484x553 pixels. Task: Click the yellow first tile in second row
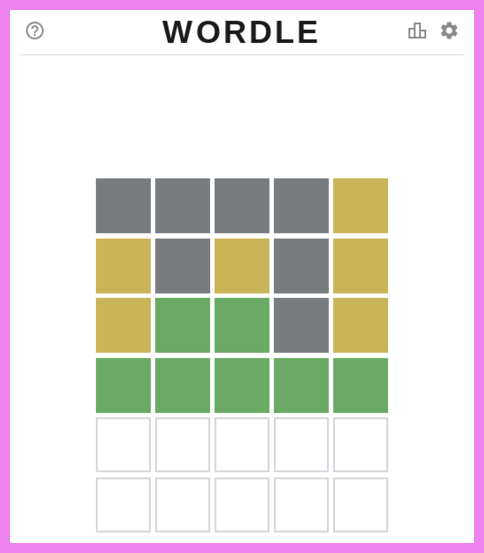point(123,266)
